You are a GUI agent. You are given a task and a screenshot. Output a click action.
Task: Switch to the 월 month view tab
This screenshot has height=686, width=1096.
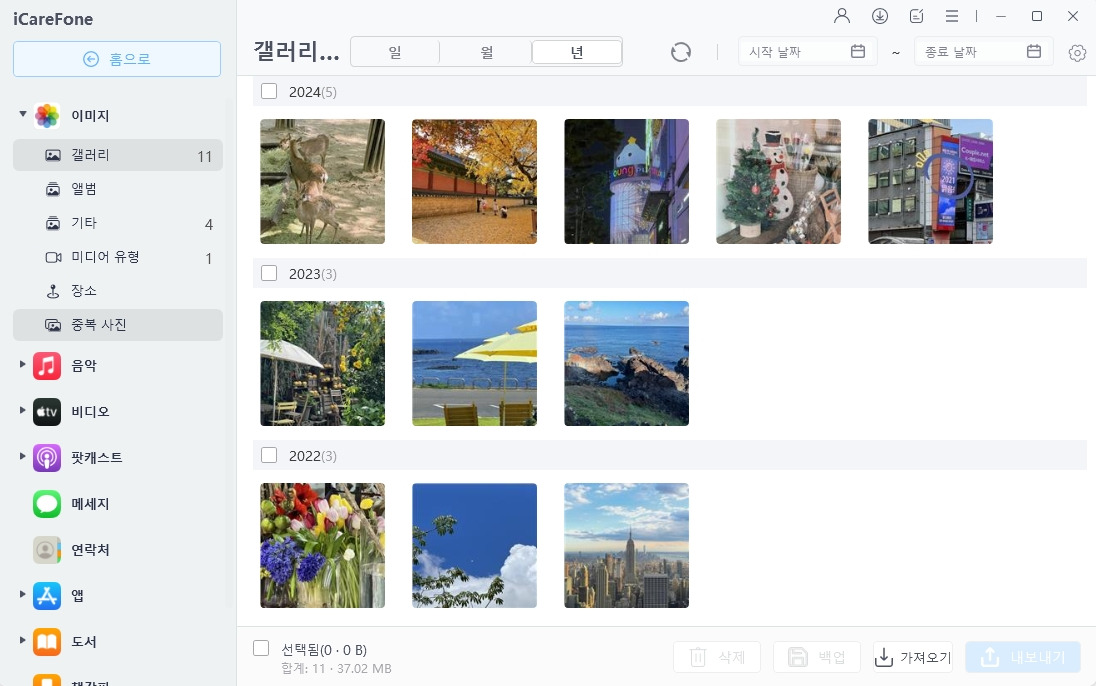tap(486, 52)
